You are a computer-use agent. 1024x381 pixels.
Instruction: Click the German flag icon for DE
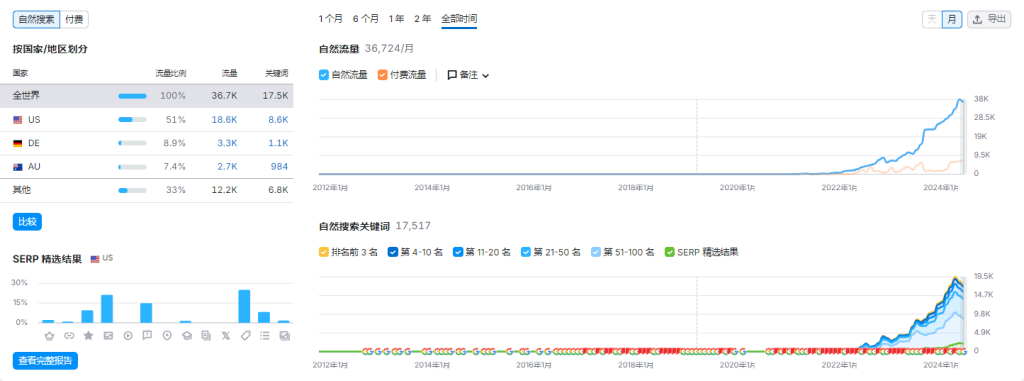(18, 143)
